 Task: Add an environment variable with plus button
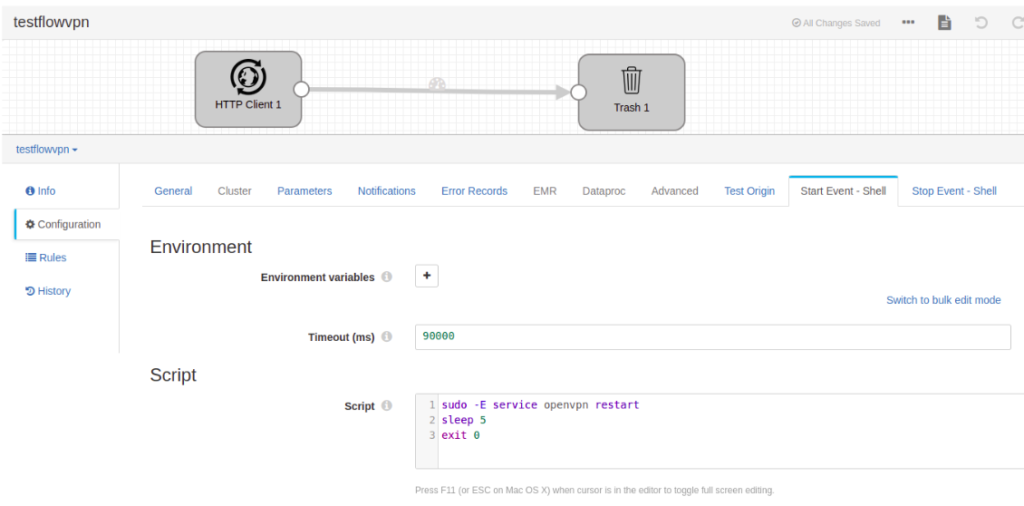pyautogui.click(x=427, y=276)
